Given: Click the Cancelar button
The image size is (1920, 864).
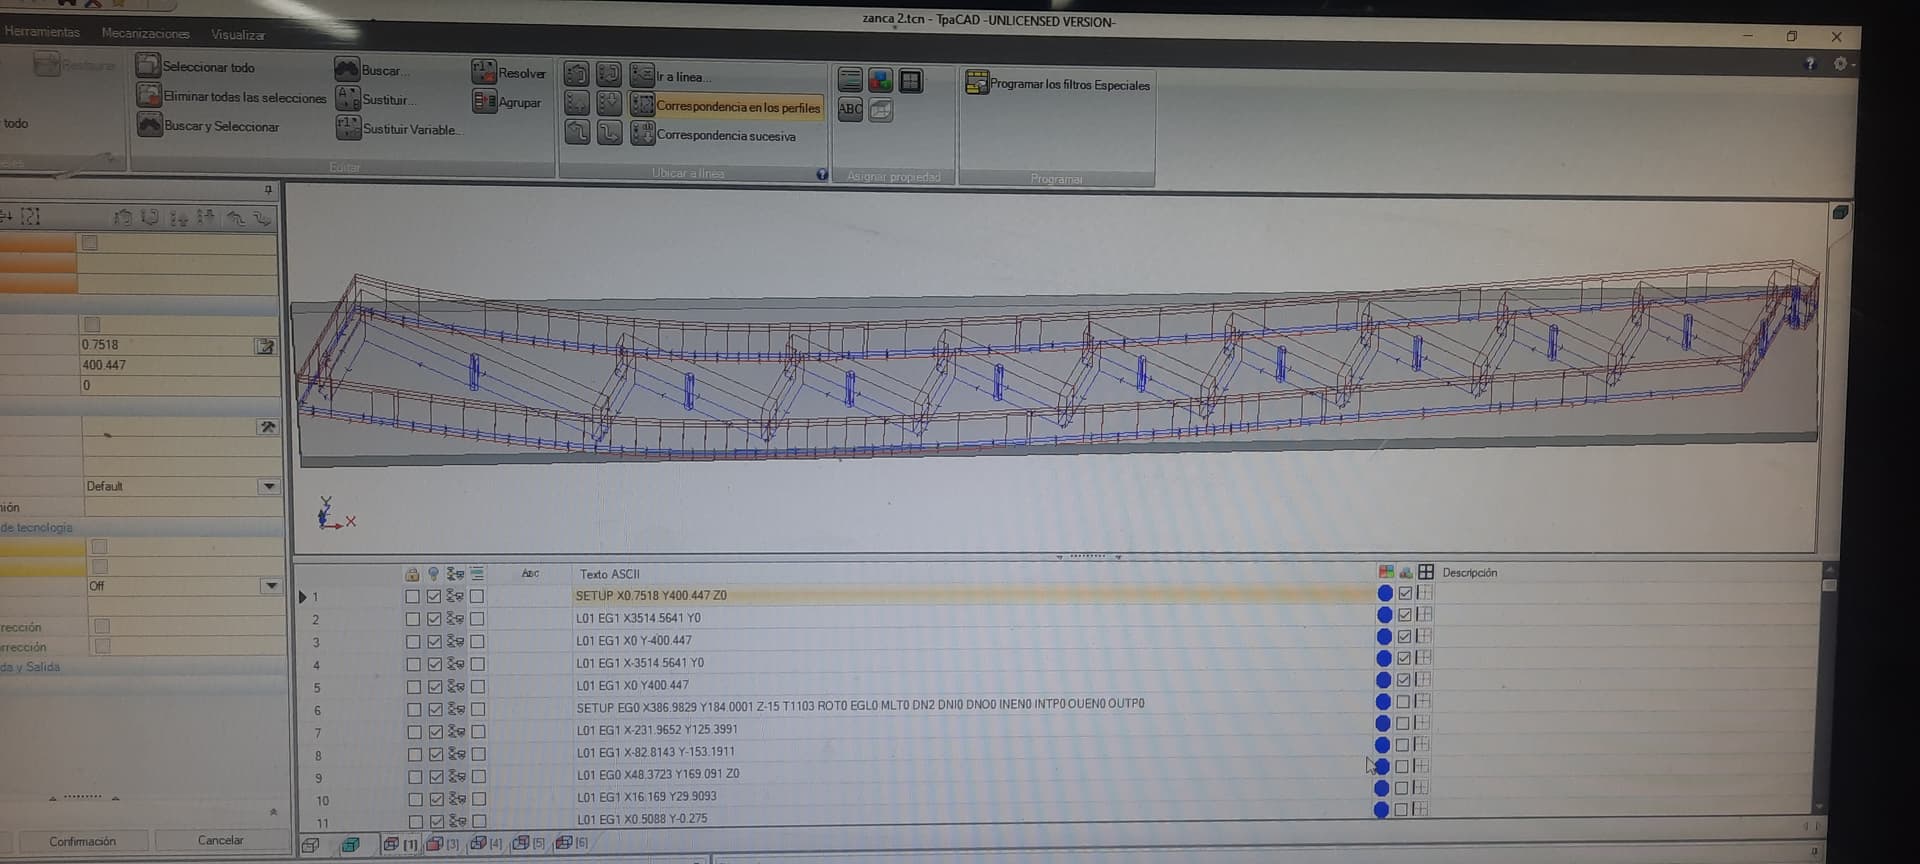Looking at the screenshot, I should point(220,841).
